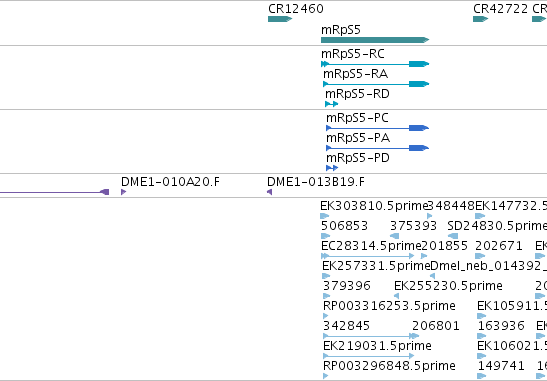Click the mRpS5-PC protein label
Image resolution: width=547 pixels, height=381 pixels.
tap(358, 118)
